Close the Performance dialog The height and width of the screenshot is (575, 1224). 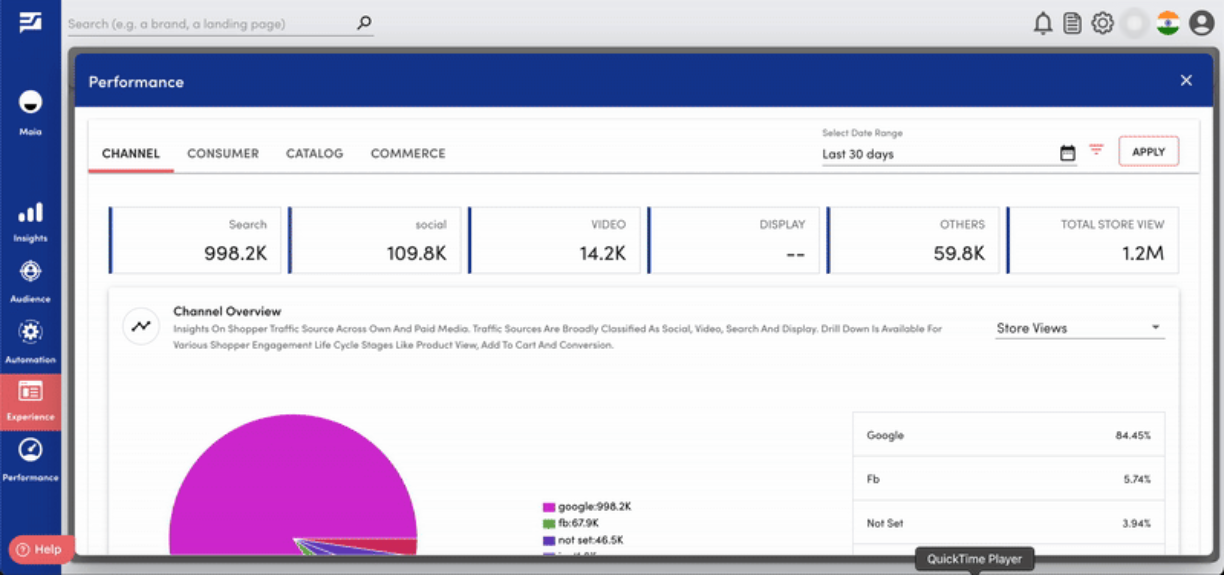click(x=1186, y=80)
